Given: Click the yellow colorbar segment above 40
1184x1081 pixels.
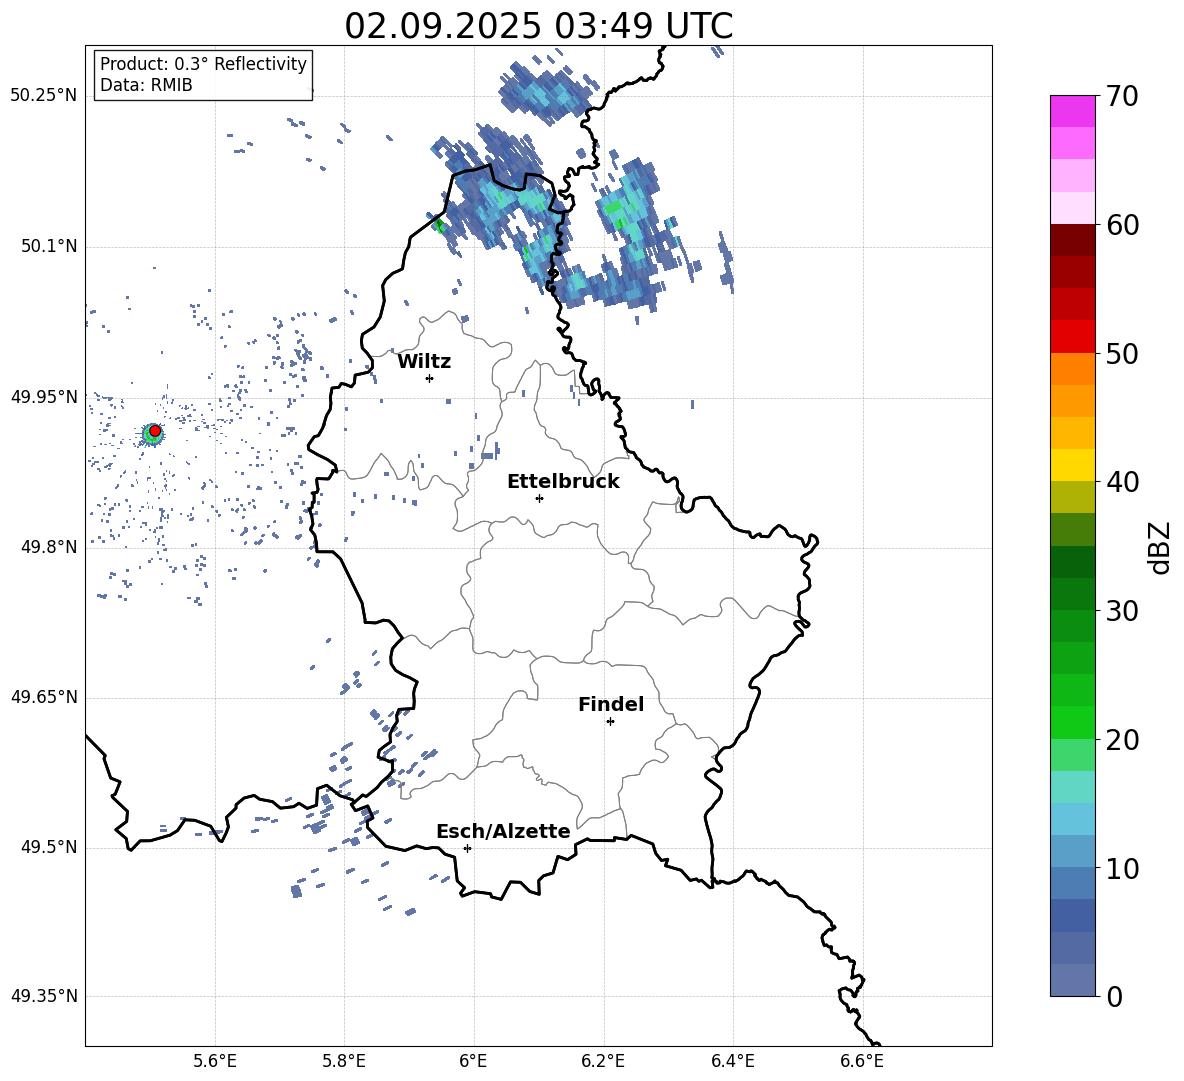Looking at the screenshot, I should [1073, 465].
